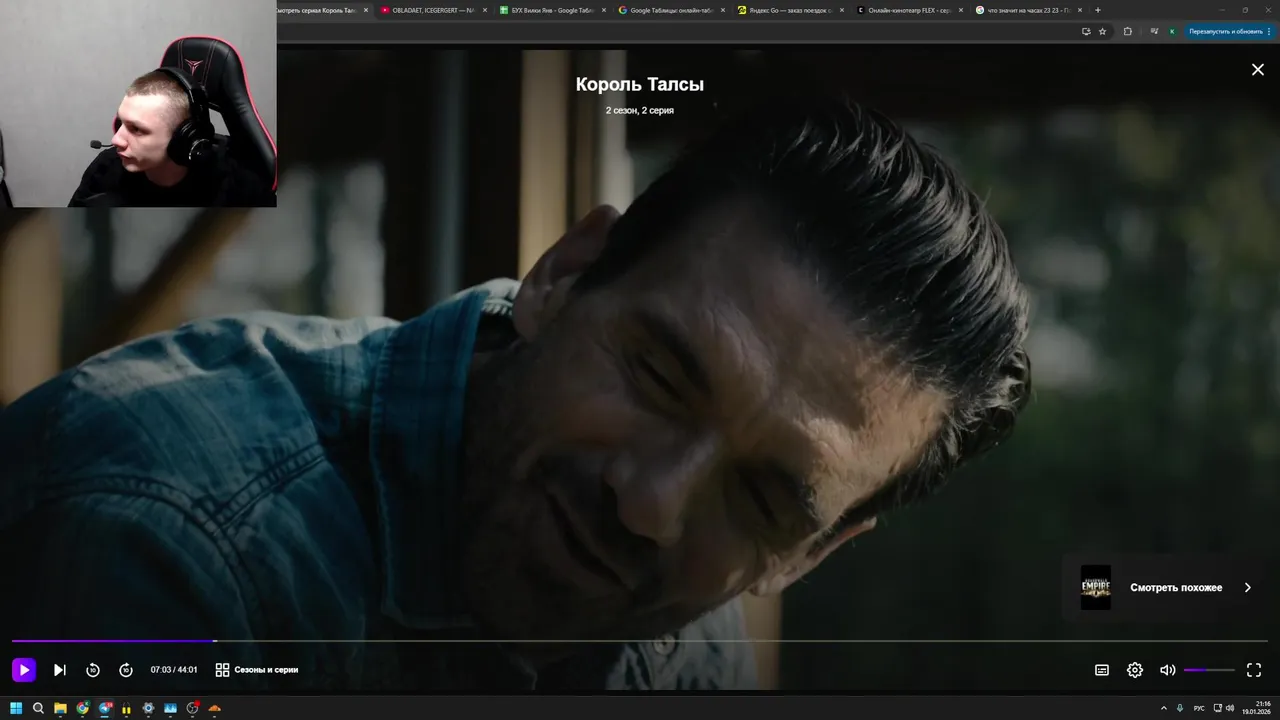Open the blue monitor app in the taskbar

coord(170,708)
